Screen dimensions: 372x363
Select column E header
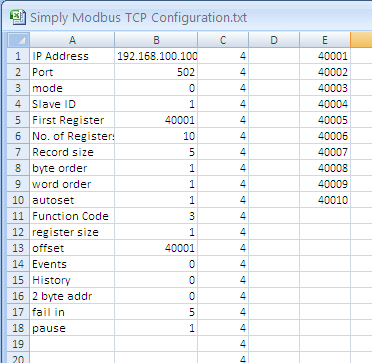pos(325,40)
